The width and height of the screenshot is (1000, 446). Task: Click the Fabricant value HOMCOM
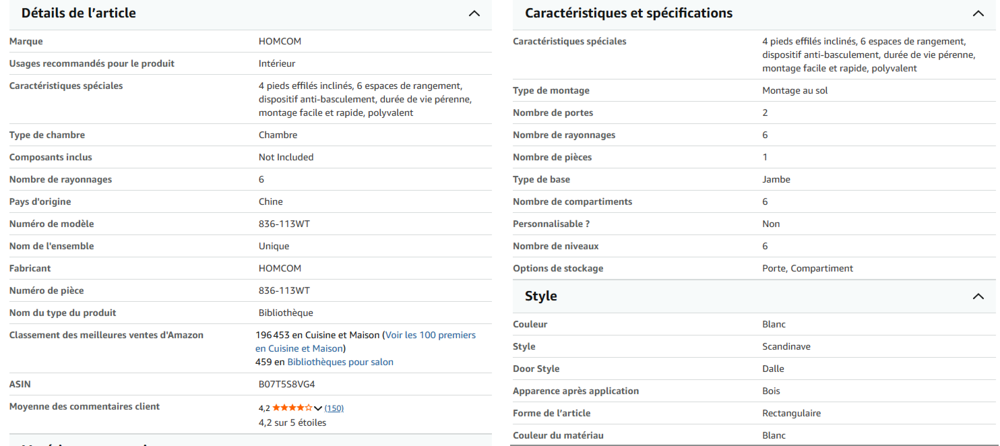[x=280, y=269]
